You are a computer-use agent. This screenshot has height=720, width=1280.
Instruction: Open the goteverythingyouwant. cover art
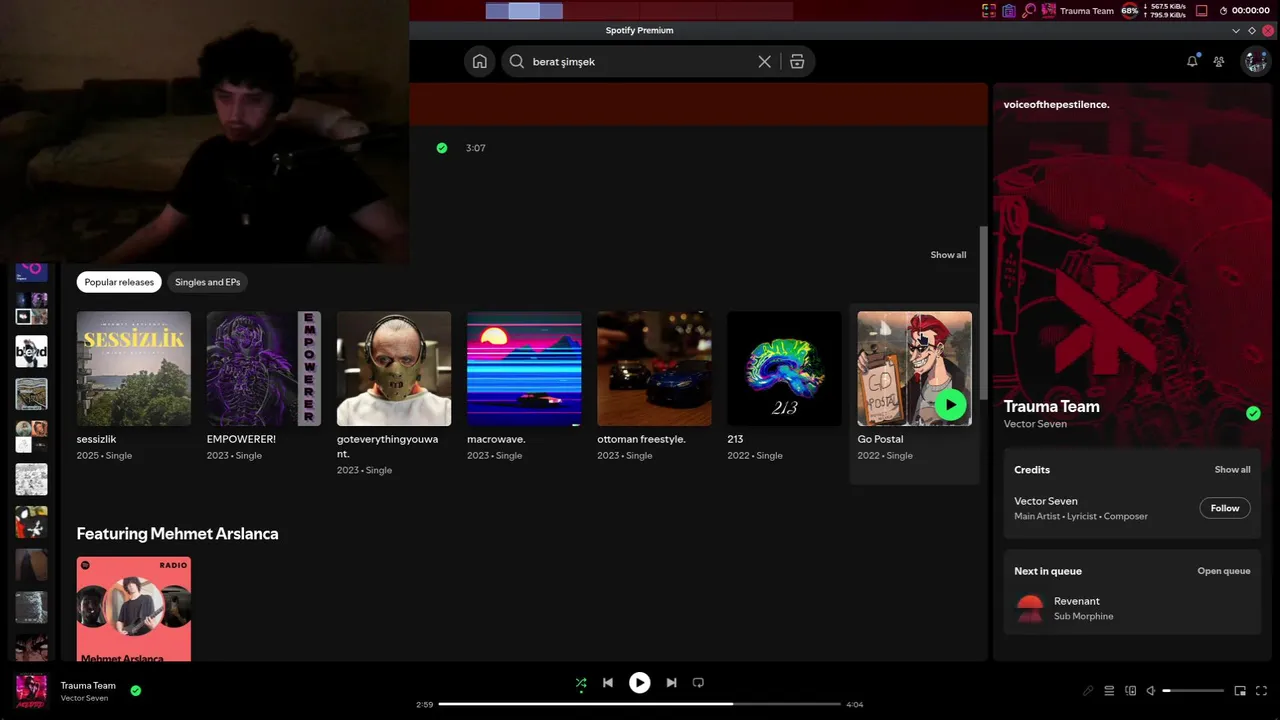click(394, 369)
